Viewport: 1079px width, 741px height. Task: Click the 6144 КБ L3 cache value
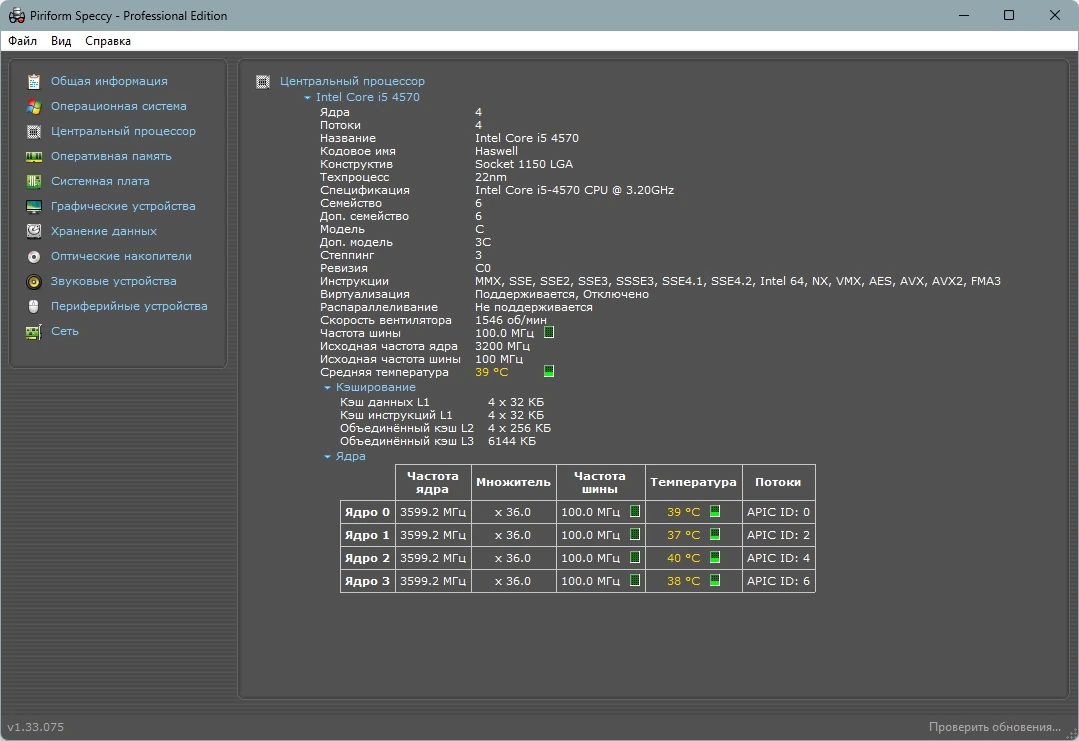[512, 441]
